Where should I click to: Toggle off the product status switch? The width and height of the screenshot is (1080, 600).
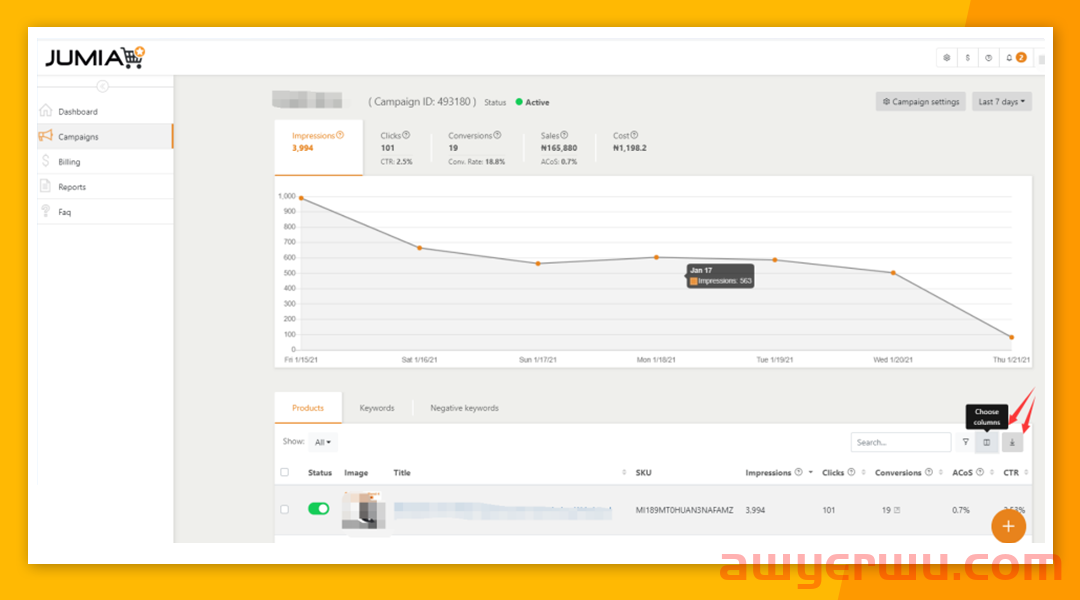[318, 508]
